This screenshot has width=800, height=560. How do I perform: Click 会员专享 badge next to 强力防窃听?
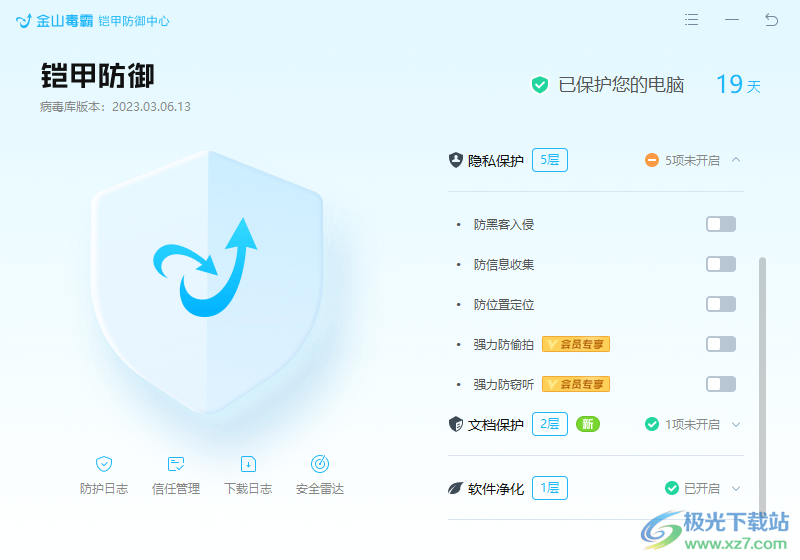(576, 384)
